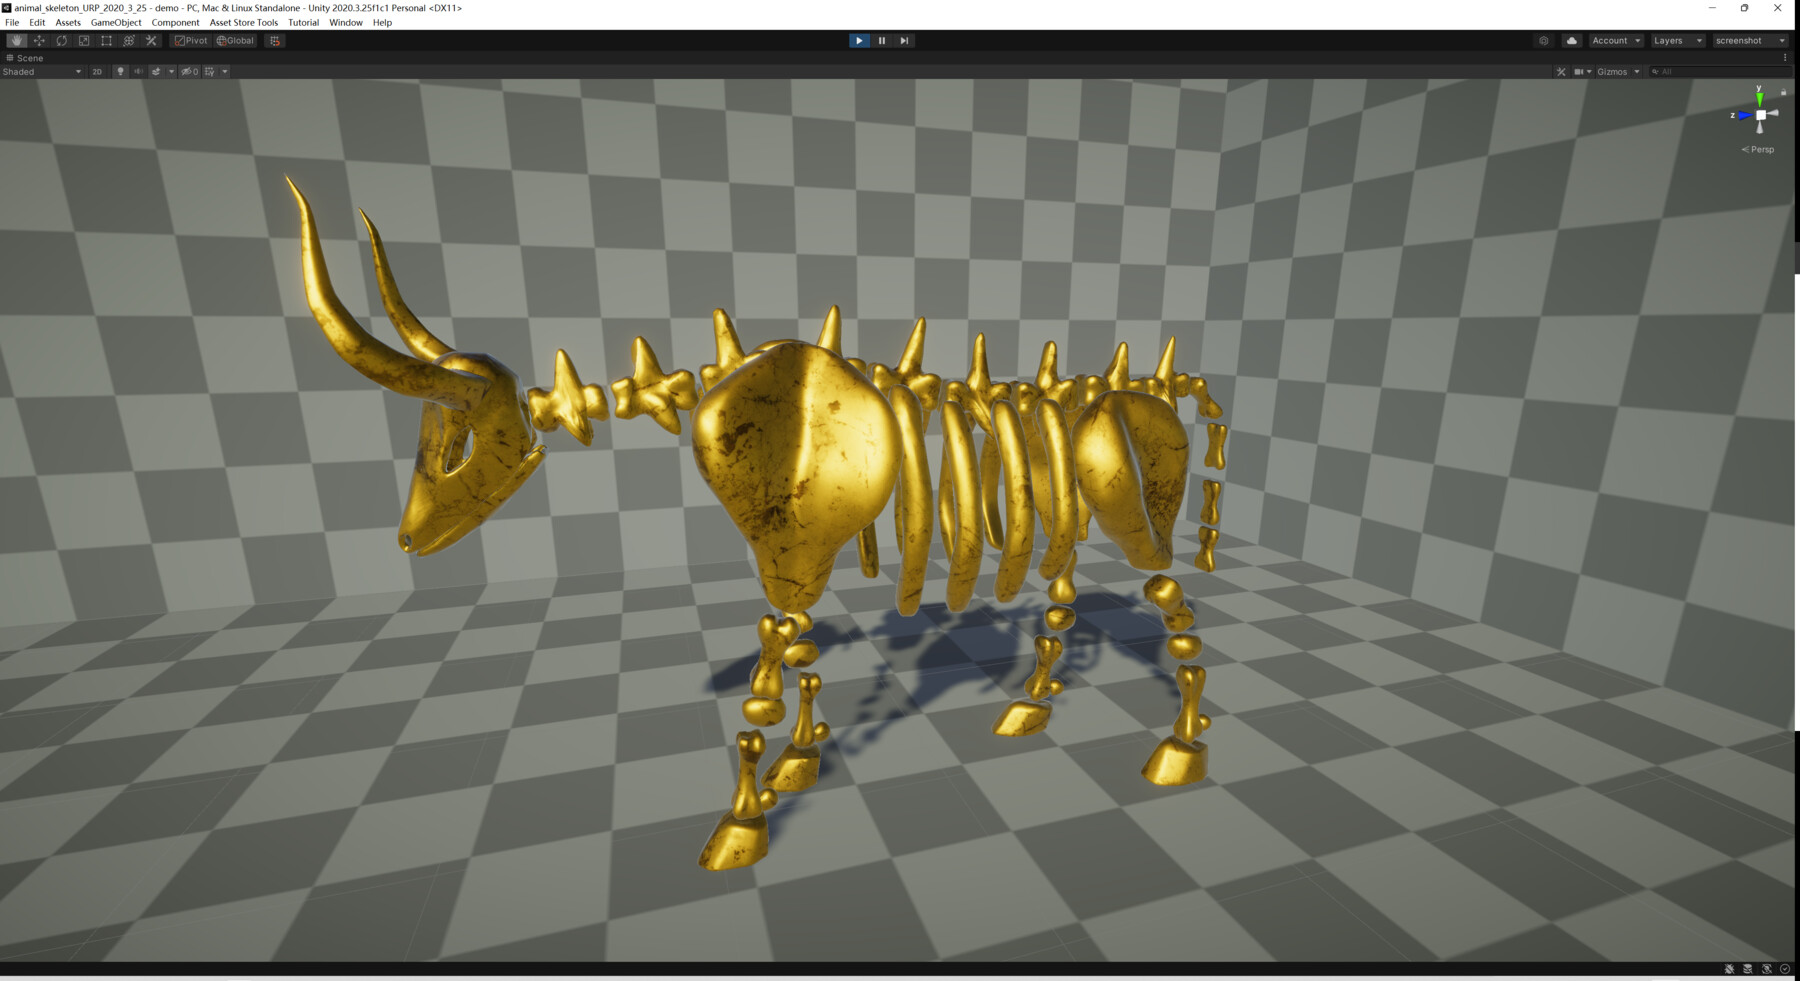
Task: Open the Asset Store Tools menu
Action: (244, 22)
